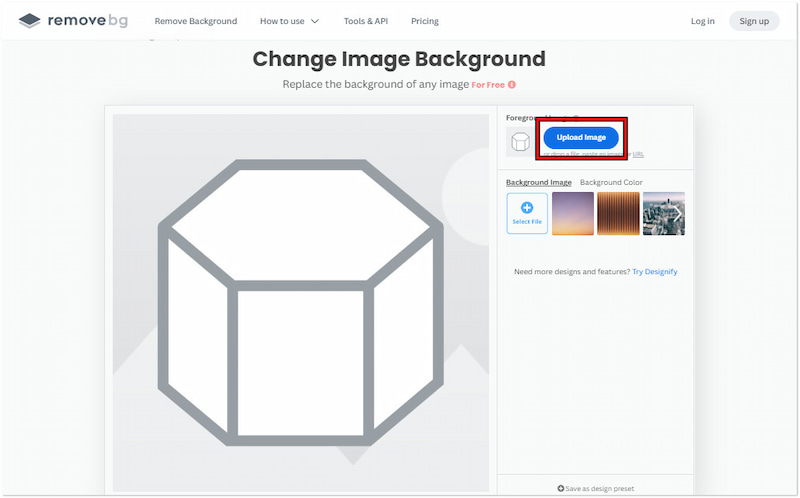Choose the orange striped background thumbnail

pos(617,213)
